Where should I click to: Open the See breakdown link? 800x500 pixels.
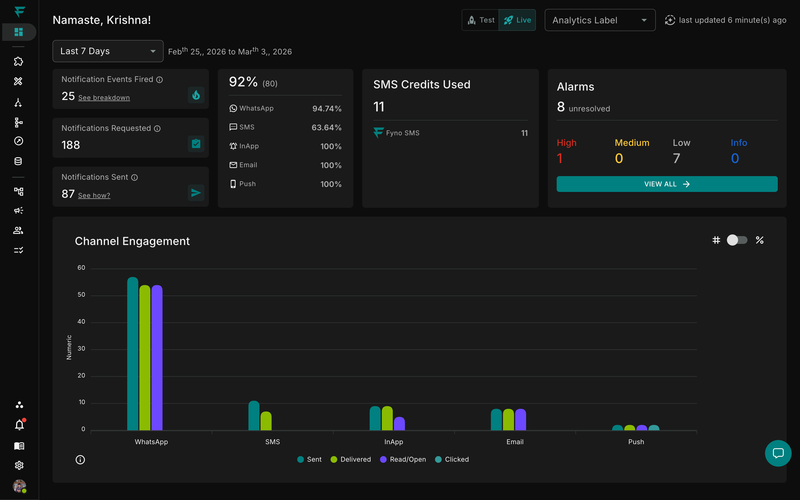click(104, 98)
